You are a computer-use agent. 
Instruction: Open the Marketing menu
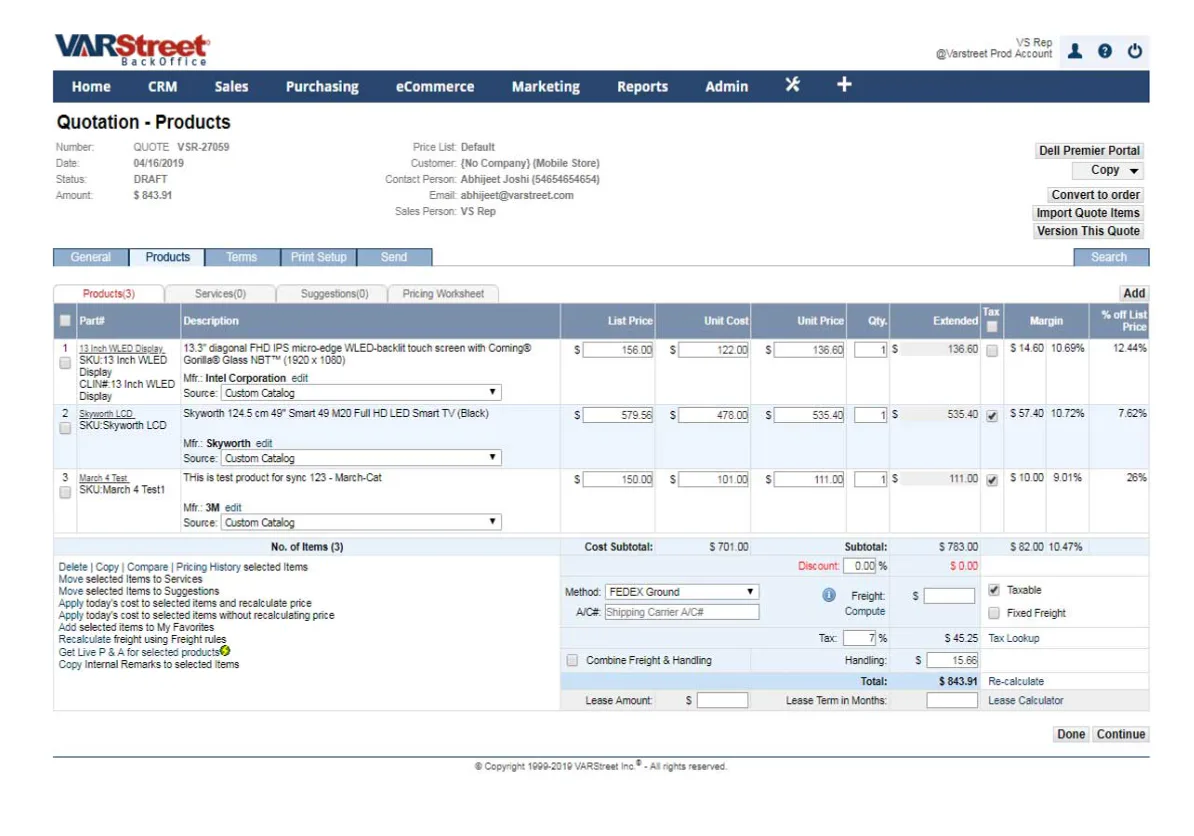tap(545, 87)
